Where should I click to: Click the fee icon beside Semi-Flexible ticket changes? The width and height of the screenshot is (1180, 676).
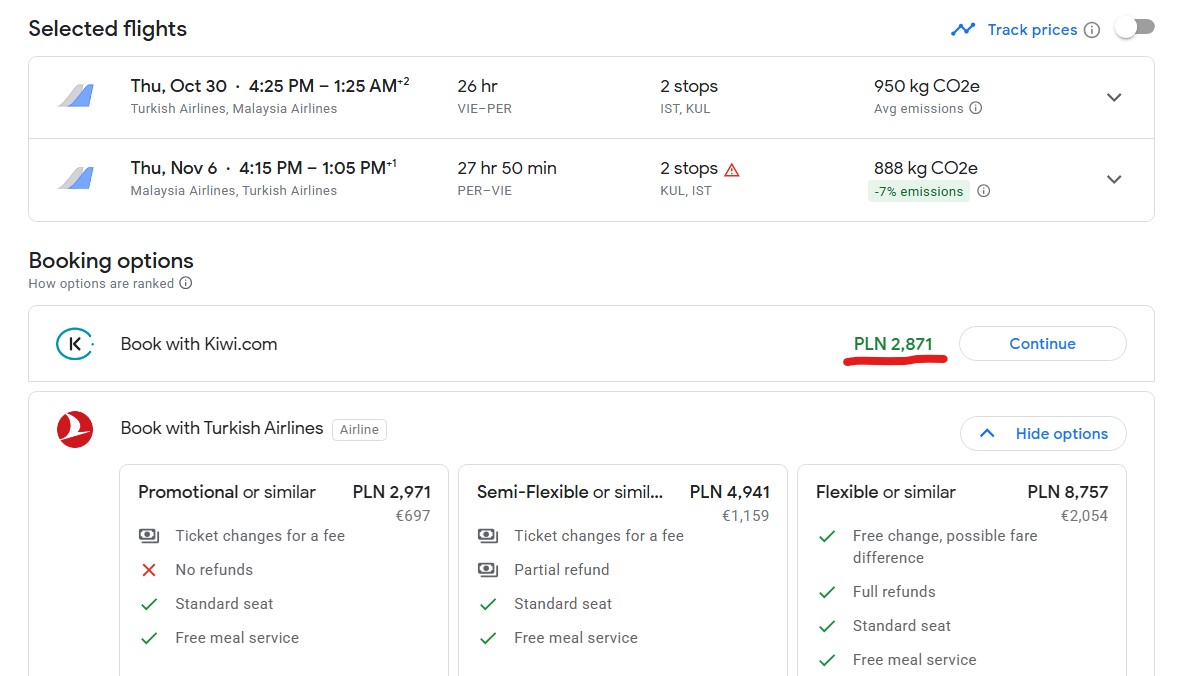[488, 536]
